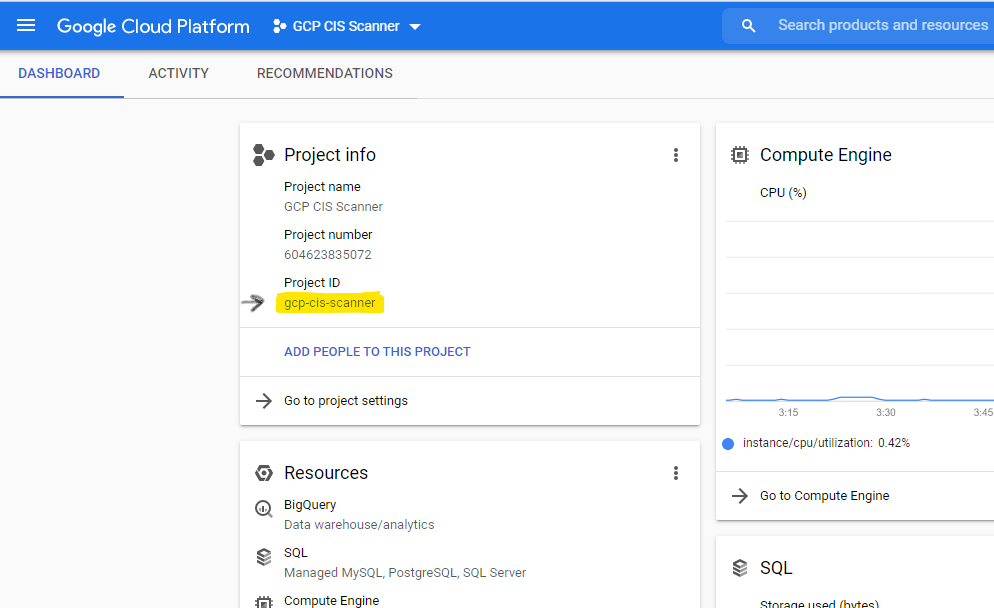Click the Compute Engine card header icon

(739, 154)
